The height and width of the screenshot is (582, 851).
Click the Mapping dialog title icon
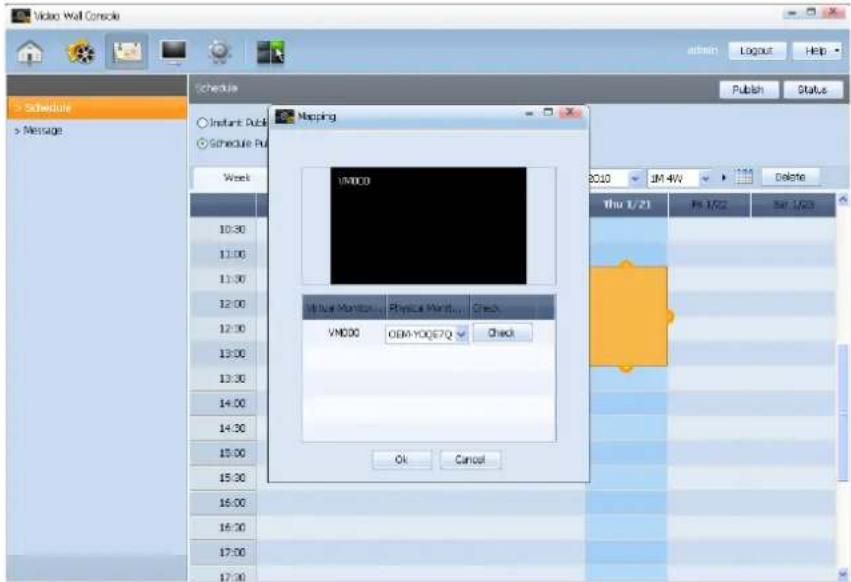[284, 116]
